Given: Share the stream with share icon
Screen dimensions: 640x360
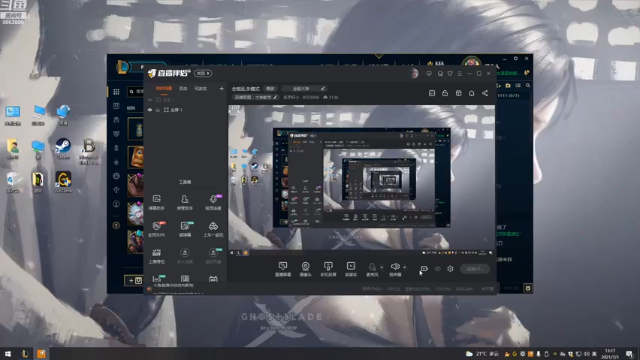Looking at the screenshot, I should pyautogui.click(x=485, y=93).
